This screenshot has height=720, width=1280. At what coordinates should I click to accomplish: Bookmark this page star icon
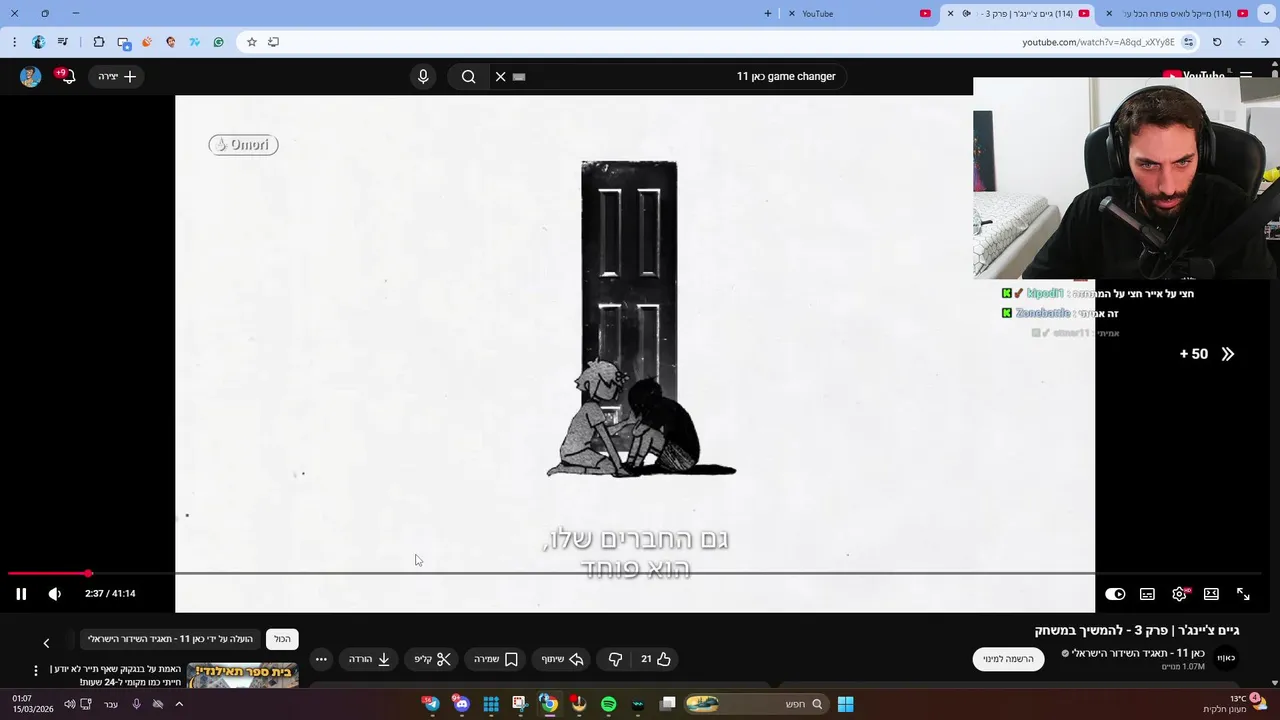252,42
